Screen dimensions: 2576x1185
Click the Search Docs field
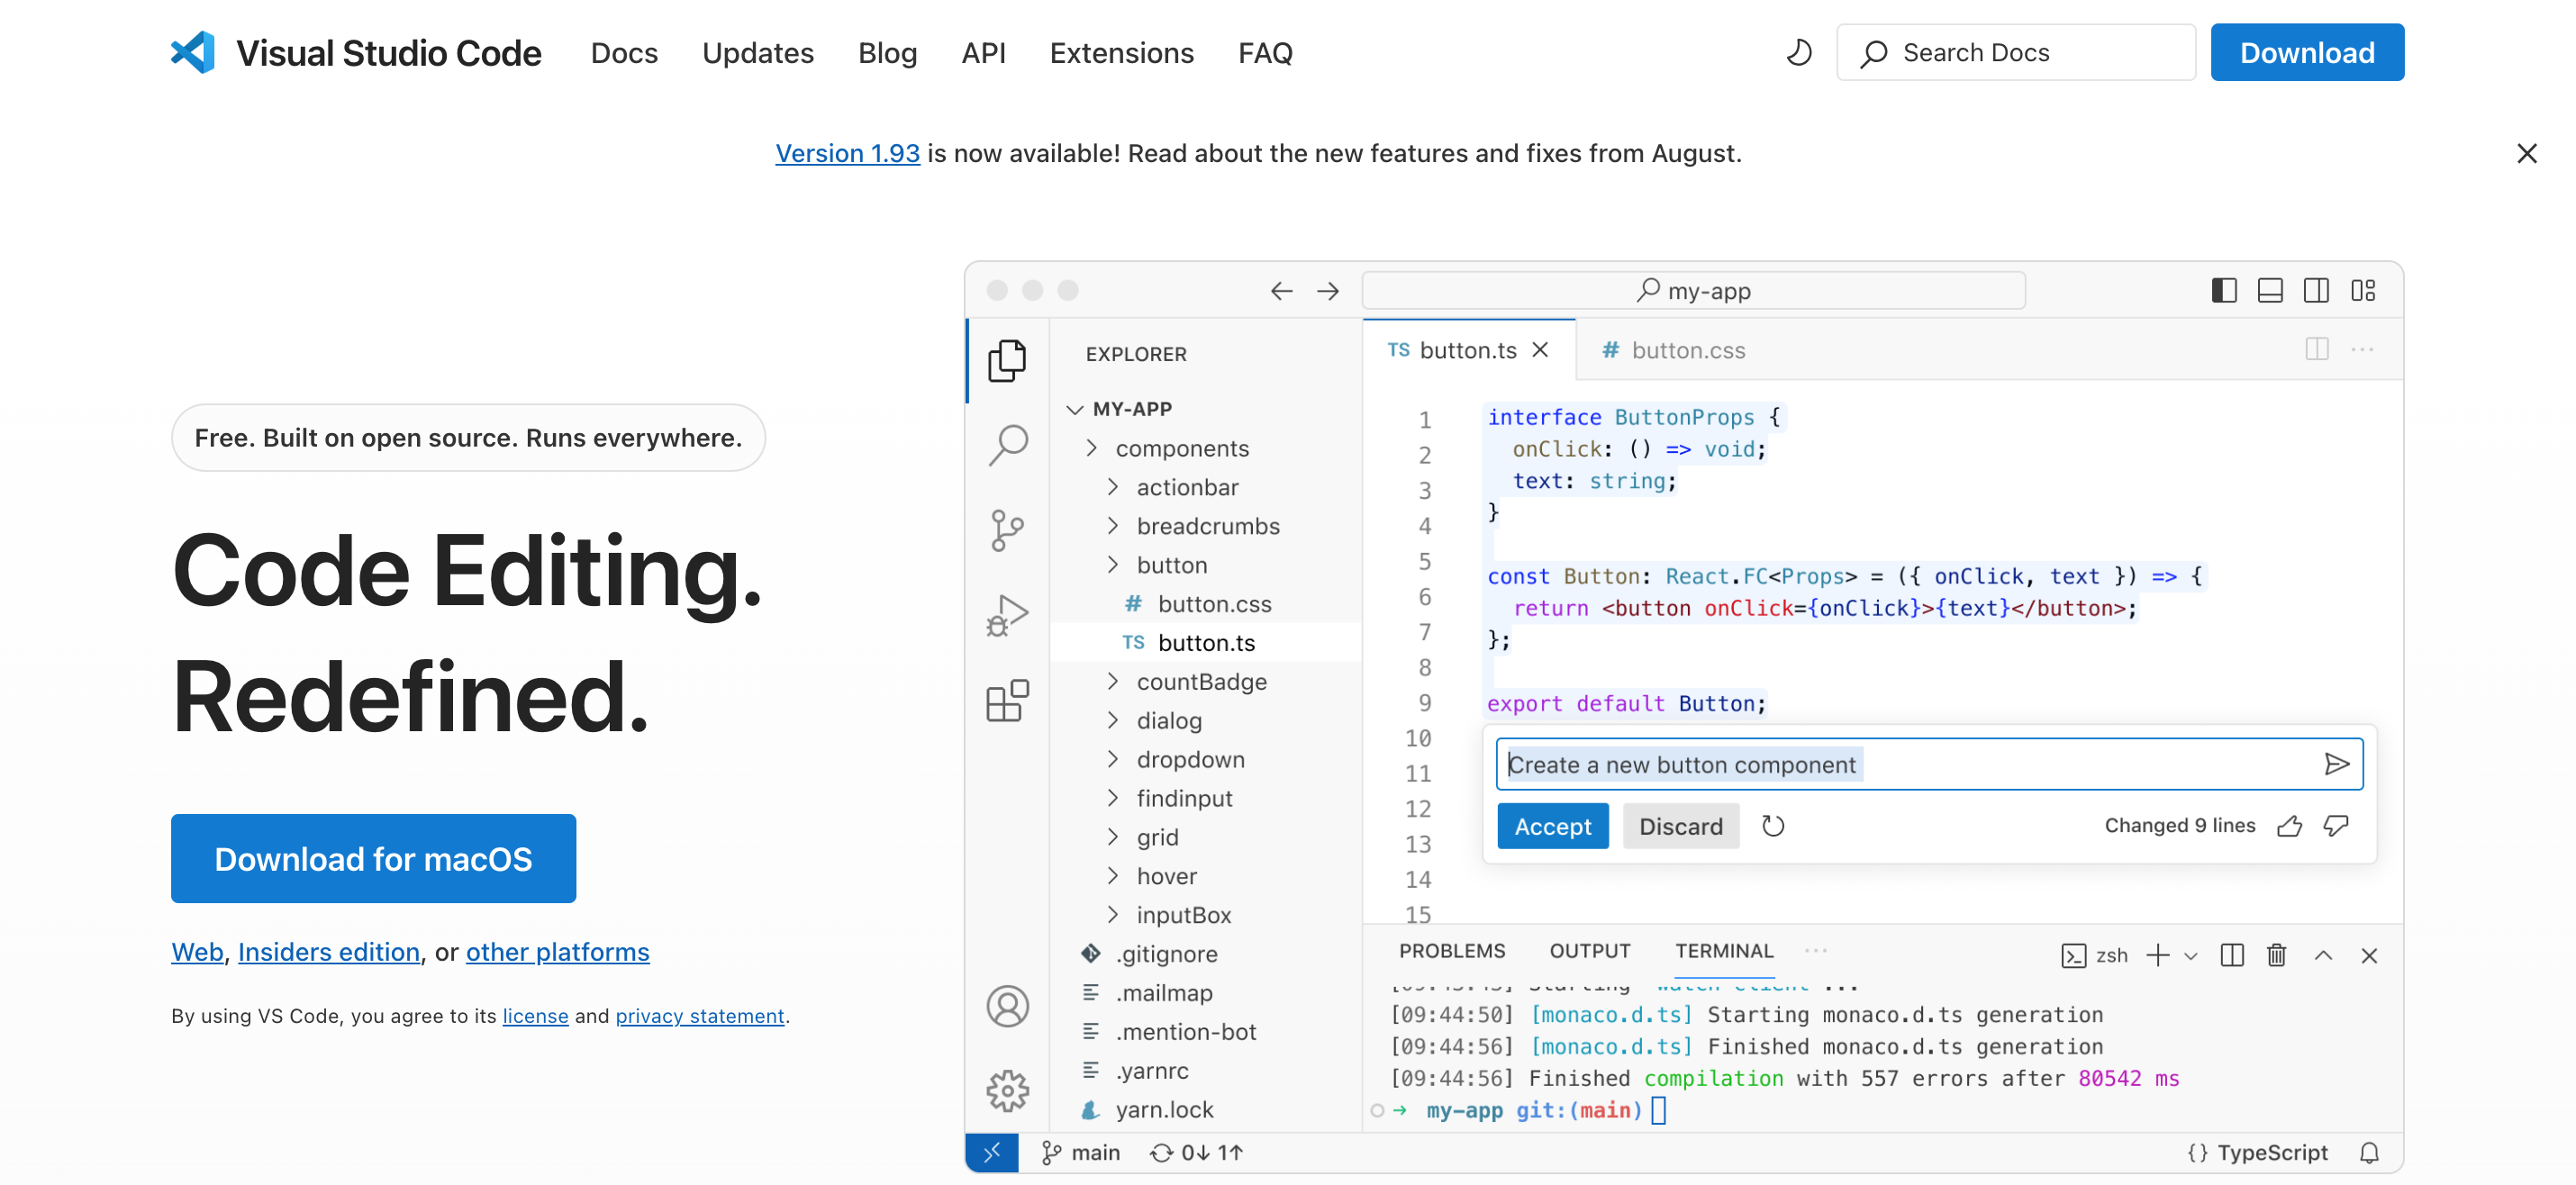(2016, 52)
